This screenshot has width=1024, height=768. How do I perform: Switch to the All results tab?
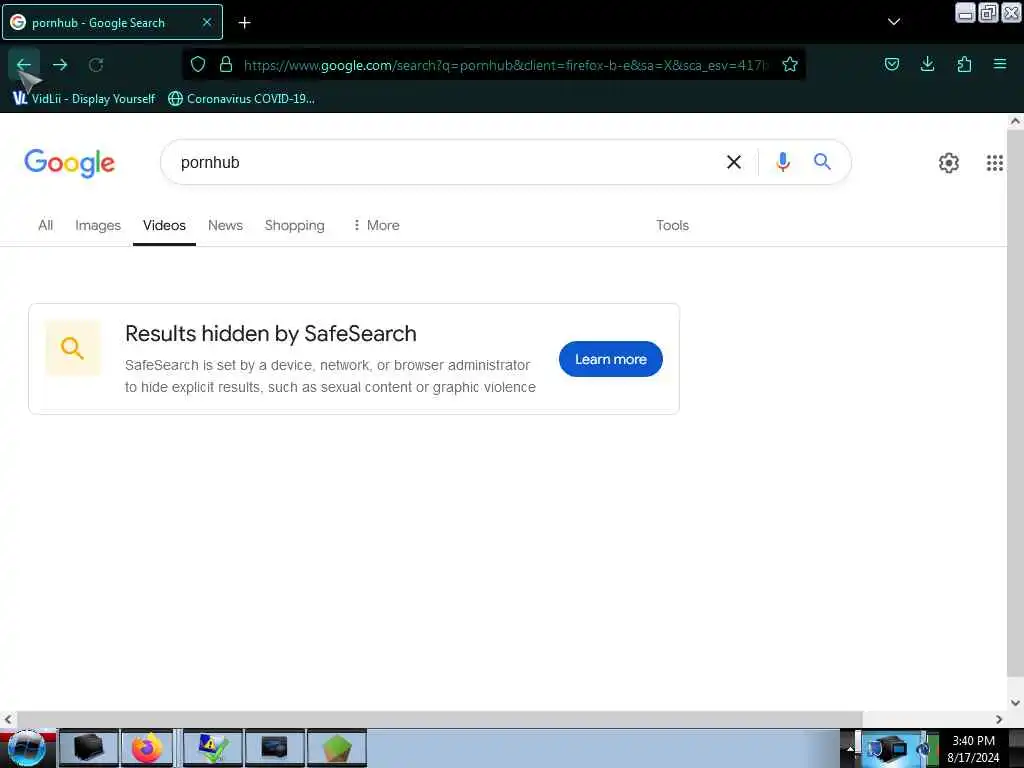pyautogui.click(x=45, y=225)
